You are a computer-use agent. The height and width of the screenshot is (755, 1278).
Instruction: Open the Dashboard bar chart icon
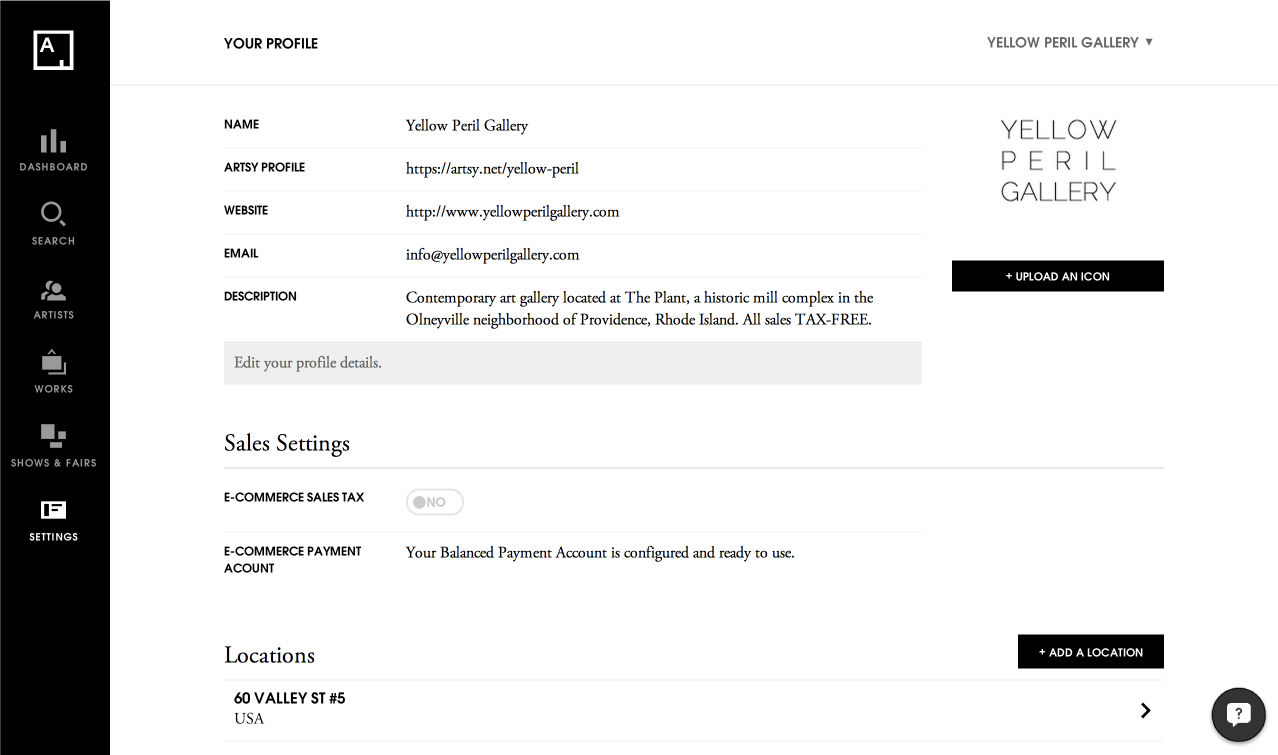click(53, 142)
